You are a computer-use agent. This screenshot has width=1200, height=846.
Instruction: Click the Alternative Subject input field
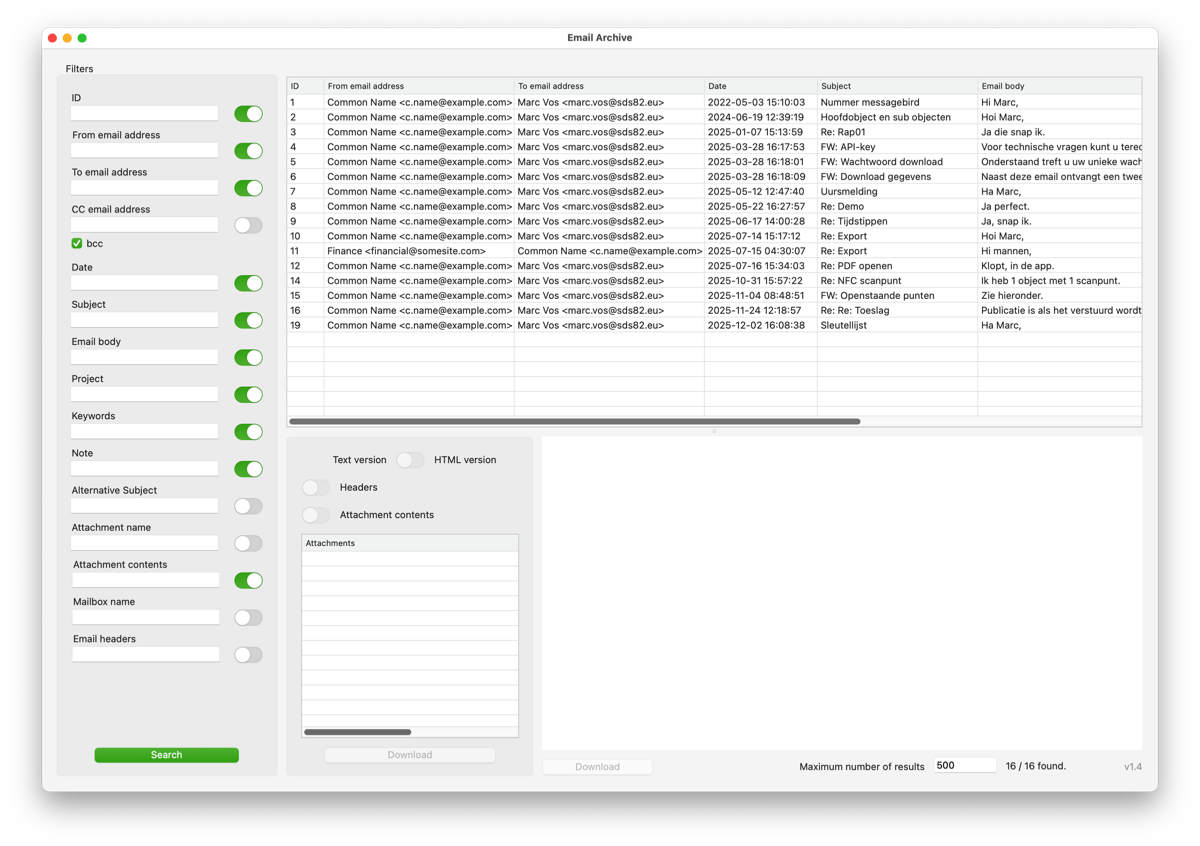coord(145,505)
